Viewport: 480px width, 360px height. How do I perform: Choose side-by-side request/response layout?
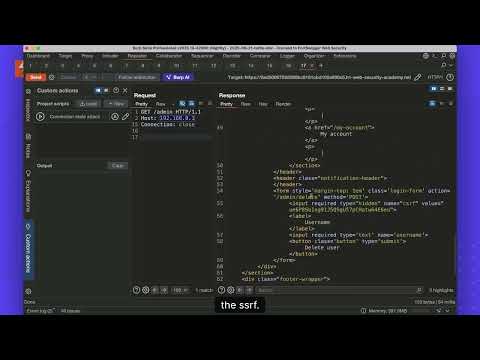click(x=434, y=89)
